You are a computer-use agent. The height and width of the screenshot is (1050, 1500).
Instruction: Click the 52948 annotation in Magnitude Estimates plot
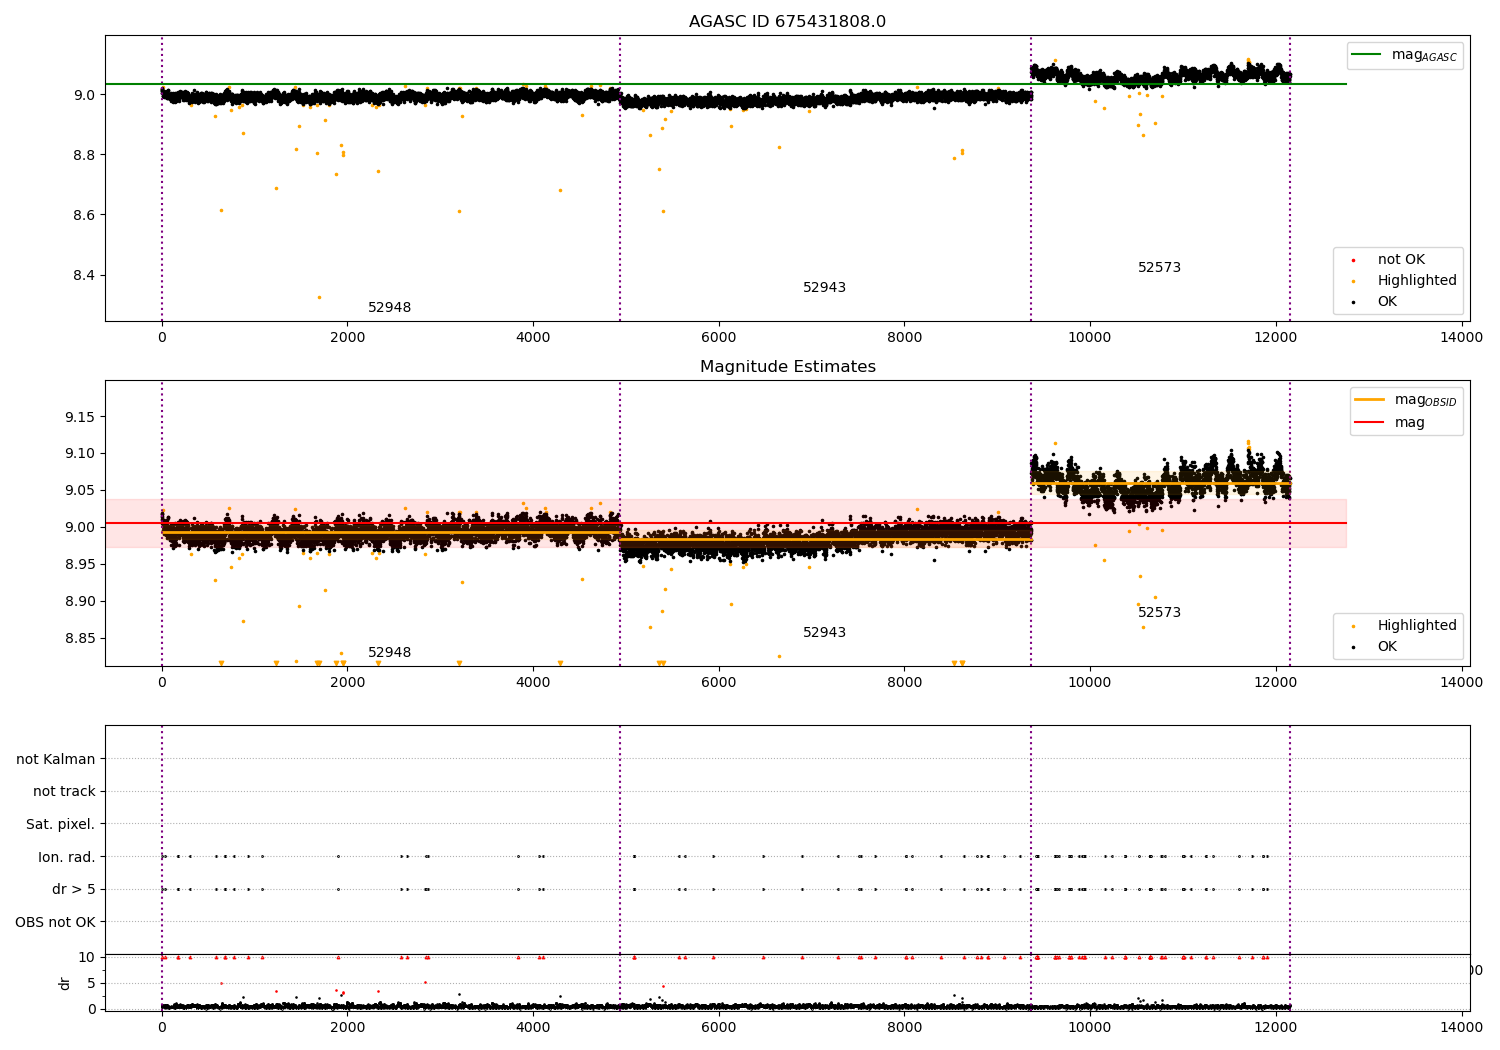pyautogui.click(x=390, y=653)
